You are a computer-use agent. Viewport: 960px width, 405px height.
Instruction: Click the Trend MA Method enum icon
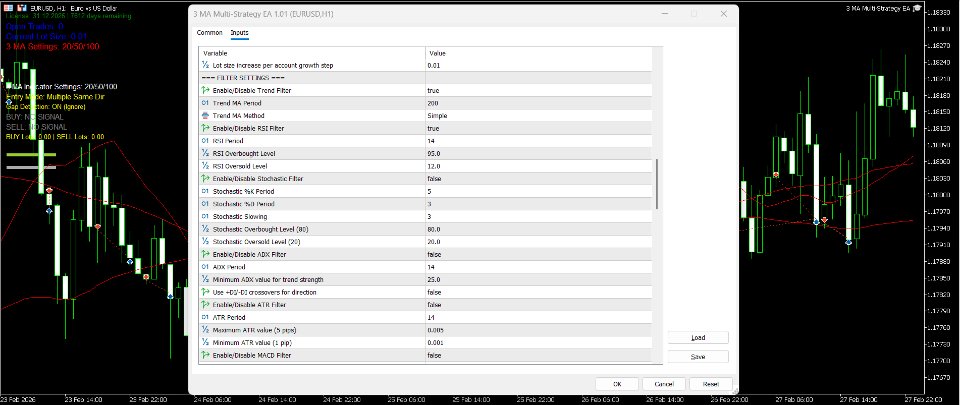pos(205,116)
